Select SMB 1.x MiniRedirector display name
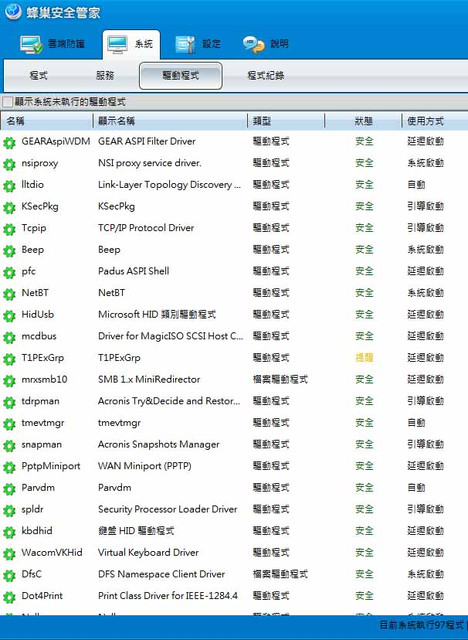The height and width of the screenshot is (640, 468). [x=149, y=379]
